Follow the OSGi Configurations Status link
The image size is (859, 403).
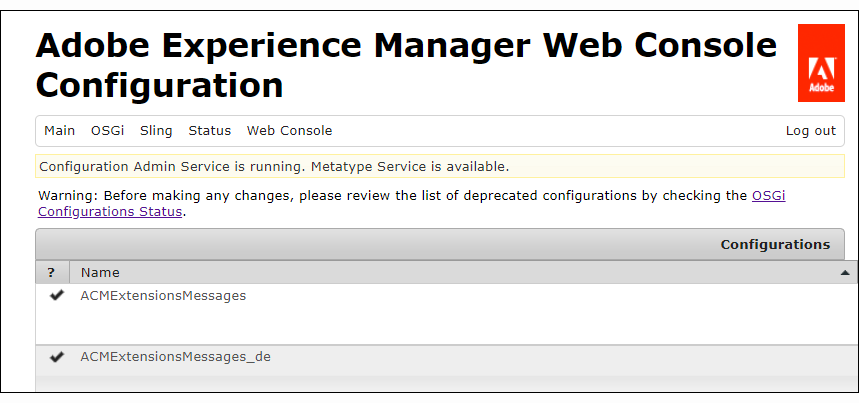[x=110, y=211]
